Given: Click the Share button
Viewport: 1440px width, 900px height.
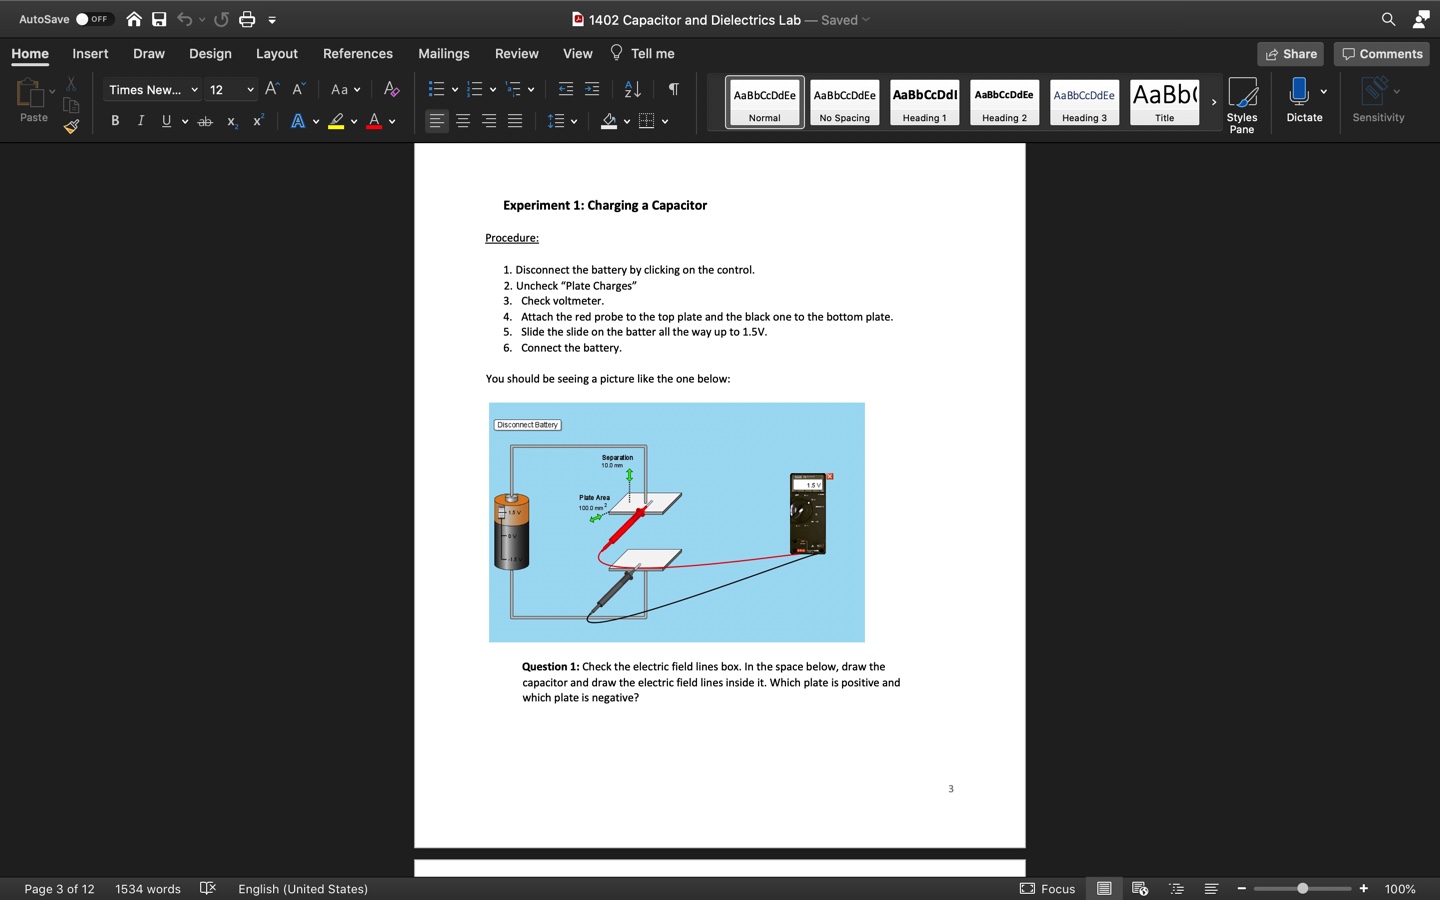Looking at the screenshot, I should [1290, 54].
